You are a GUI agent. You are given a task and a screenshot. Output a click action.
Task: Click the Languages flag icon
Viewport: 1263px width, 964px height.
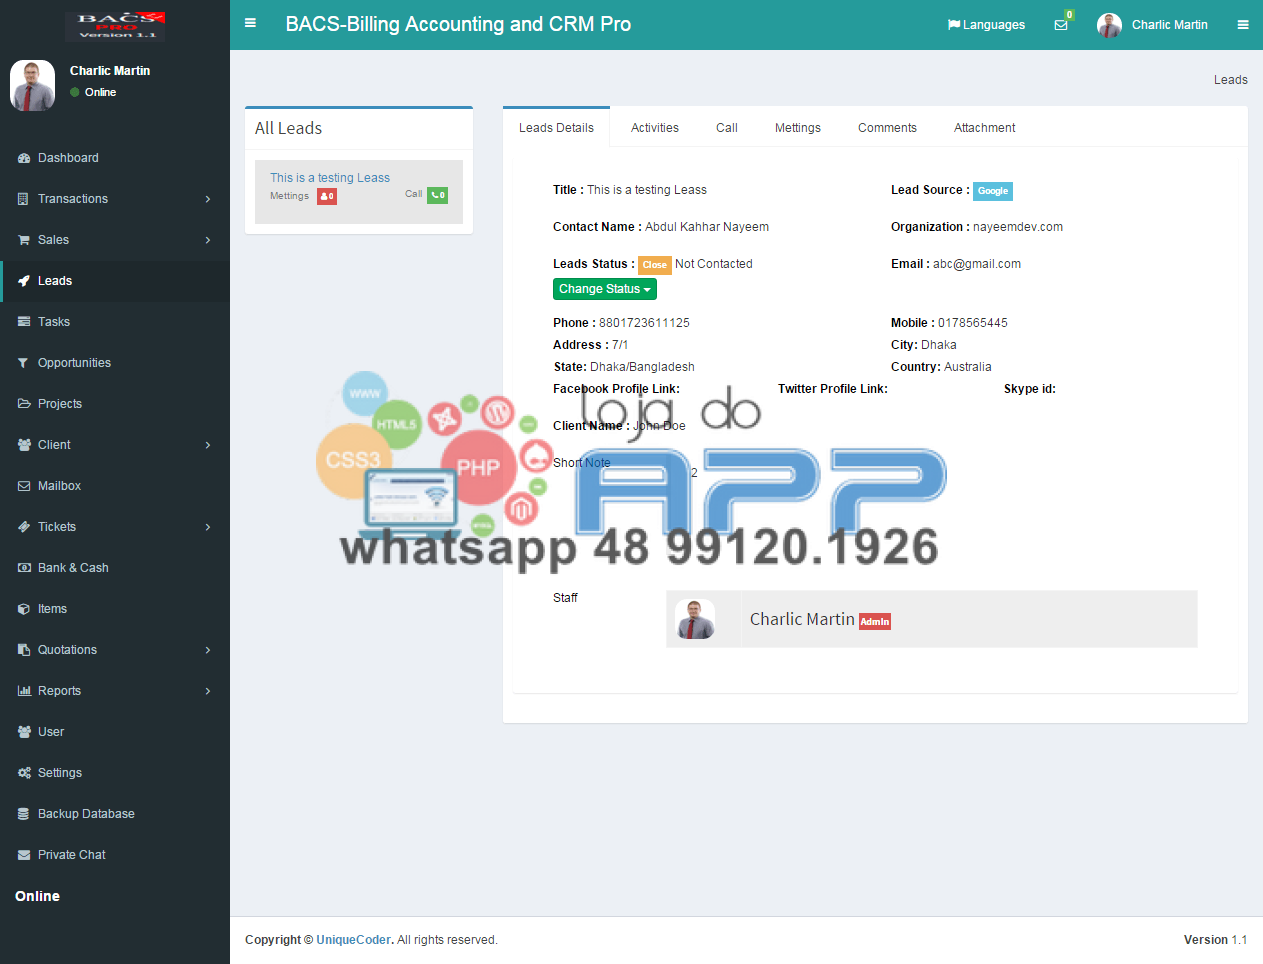954,25
